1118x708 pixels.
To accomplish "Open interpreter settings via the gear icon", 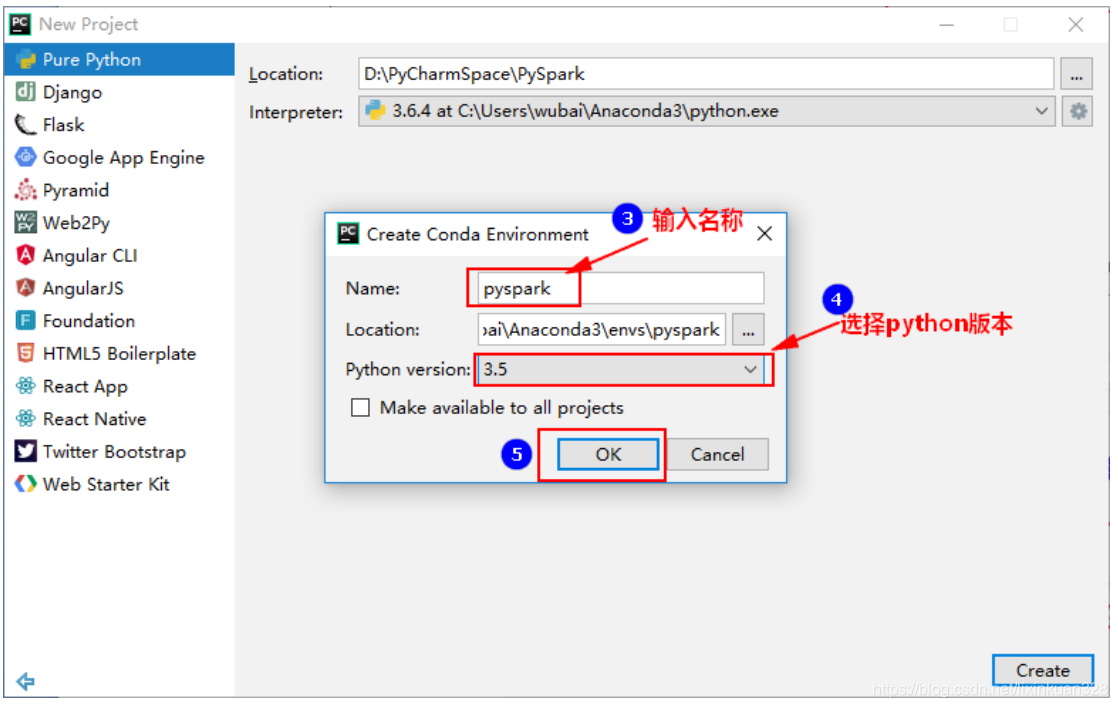I will pos(1077,111).
